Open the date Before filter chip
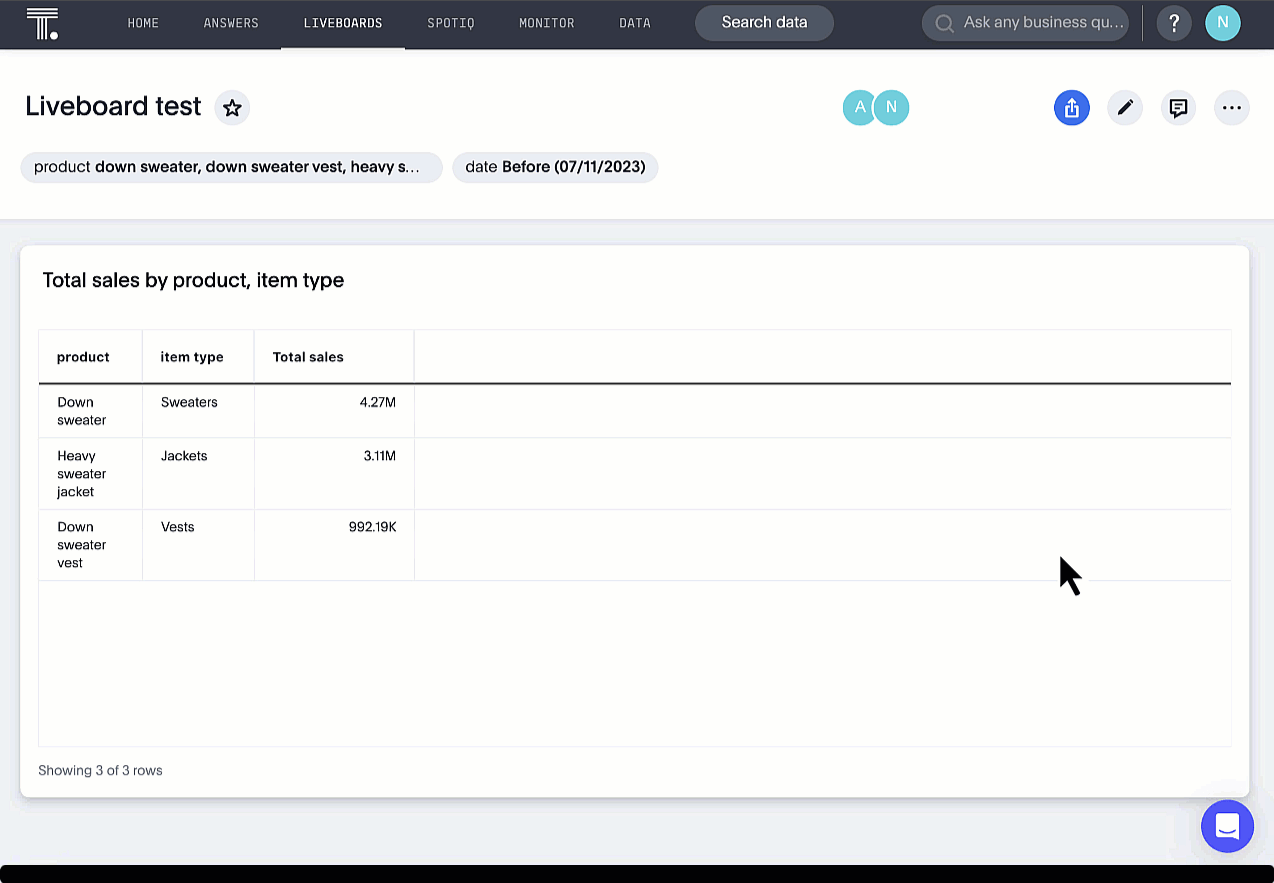This screenshot has width=1274, height=883. [555, 167]
